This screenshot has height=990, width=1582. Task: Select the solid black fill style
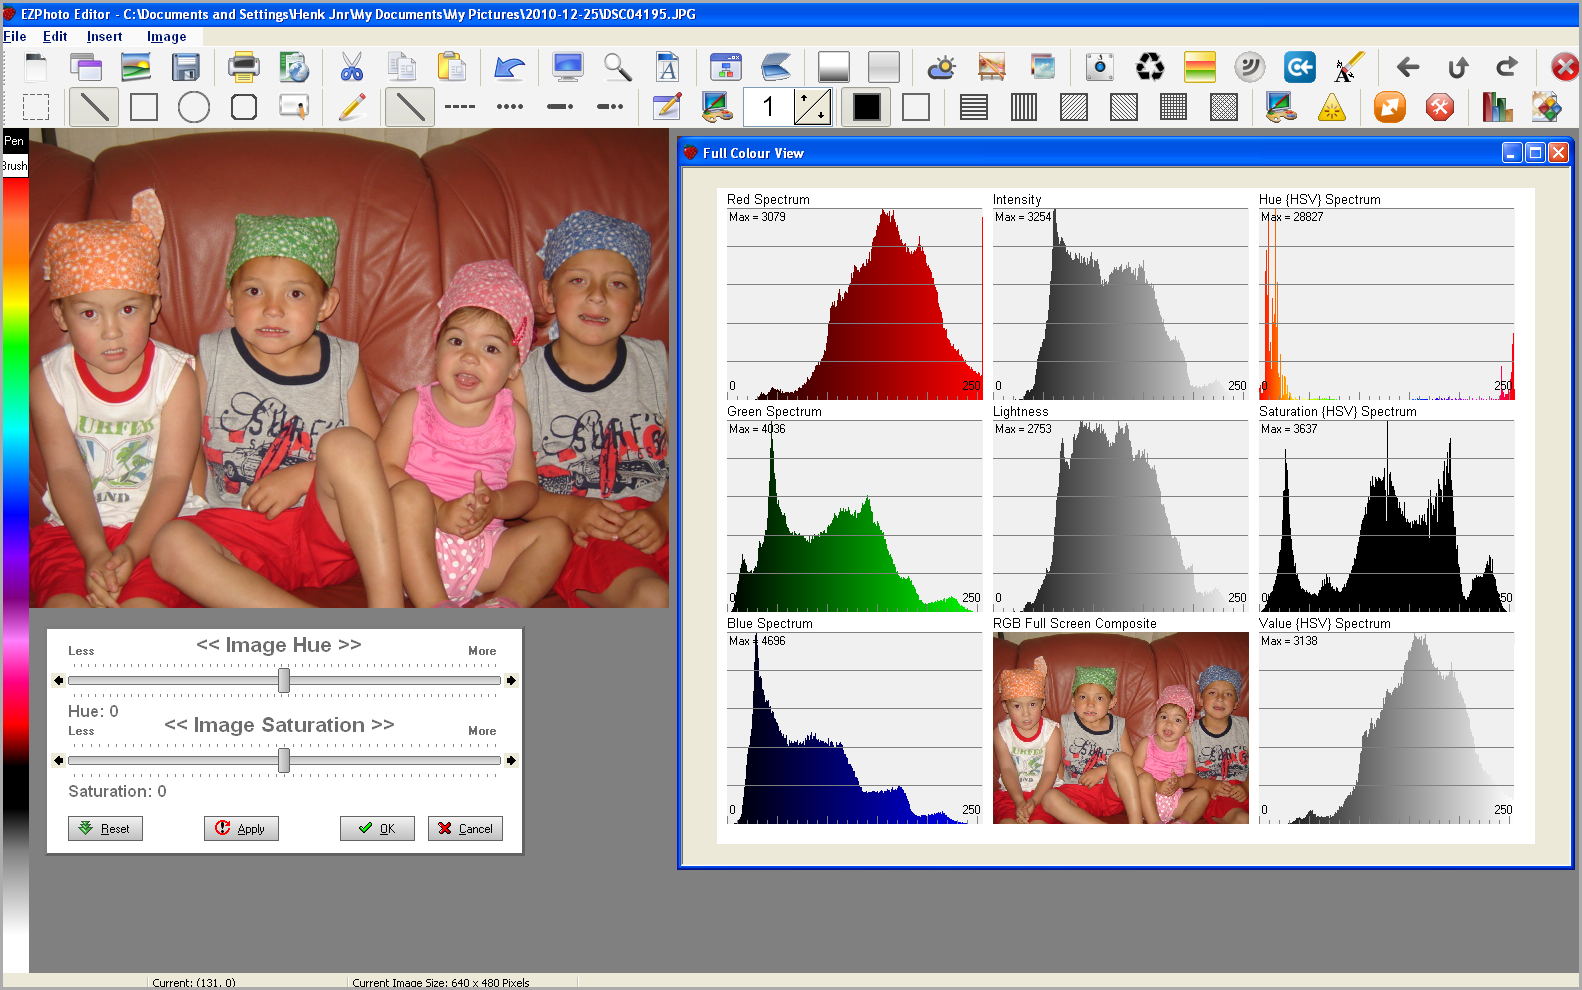coord(866,107)
